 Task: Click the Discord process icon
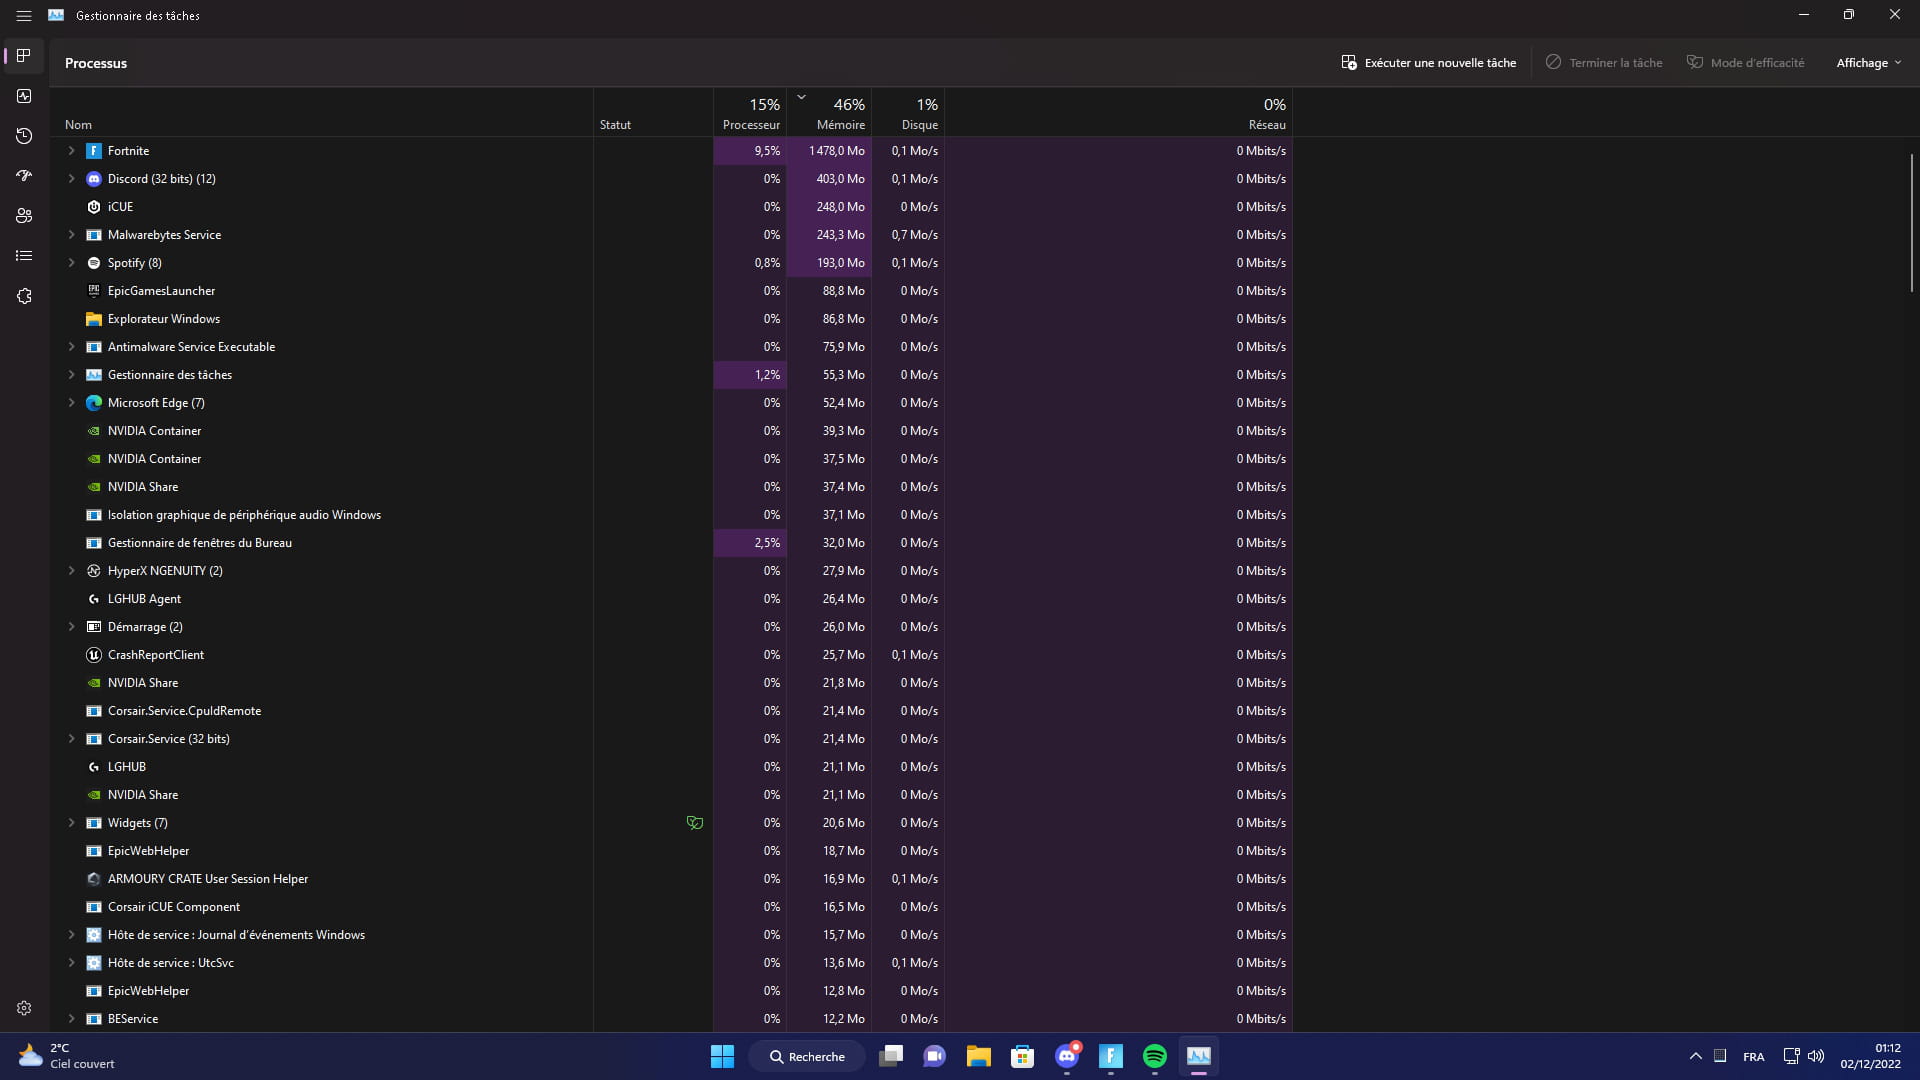tap(94, 179)
